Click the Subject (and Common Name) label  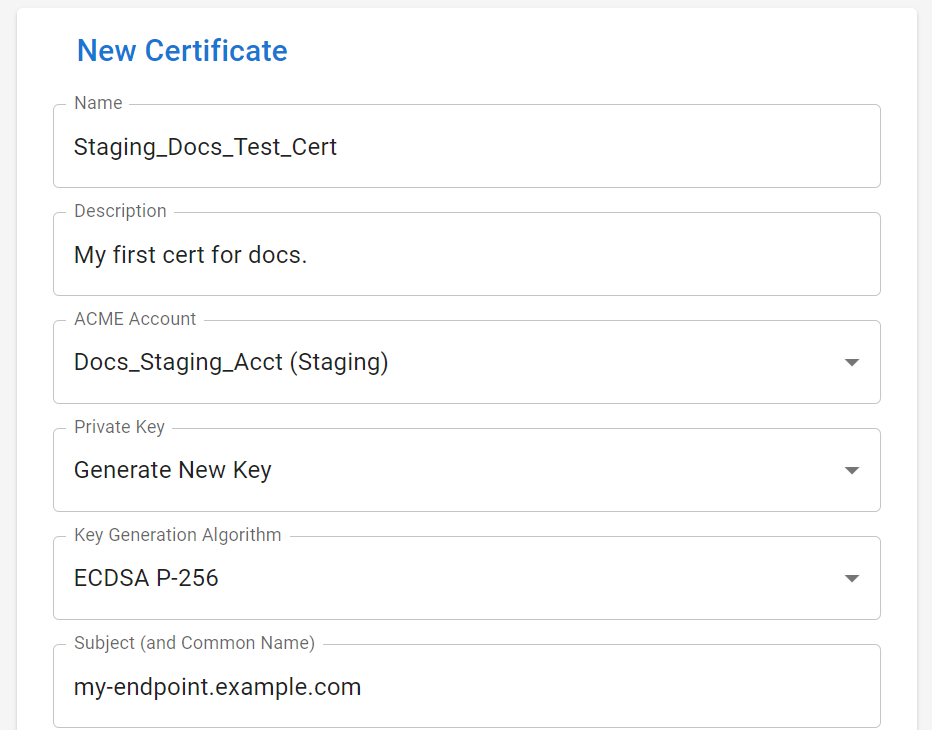point(194,643)
